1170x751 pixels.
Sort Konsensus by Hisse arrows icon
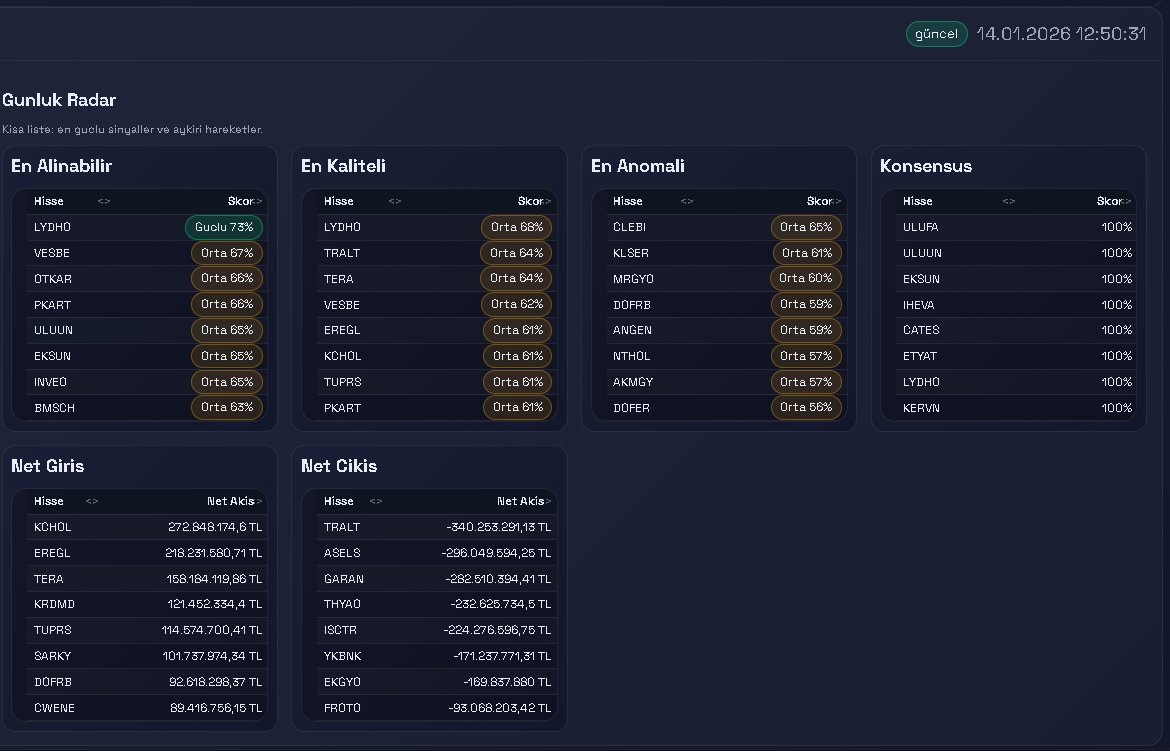[1009, 202]
